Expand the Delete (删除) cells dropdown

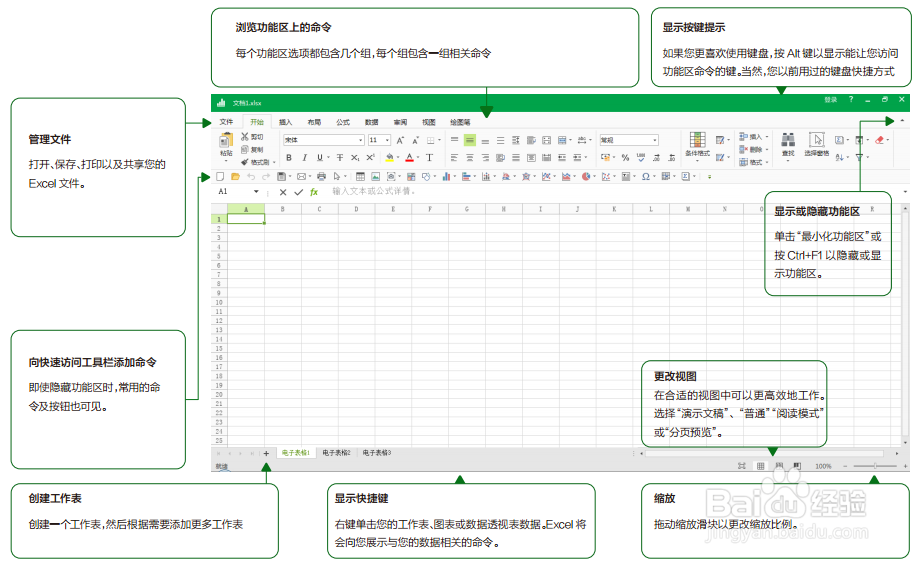[767, 150]
